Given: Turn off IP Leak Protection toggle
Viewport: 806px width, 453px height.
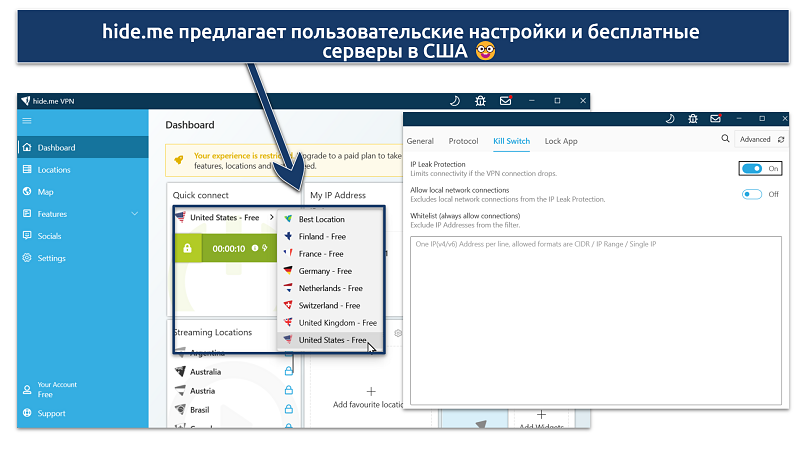Looking at the screenshot, I should [x=759, y=169].
